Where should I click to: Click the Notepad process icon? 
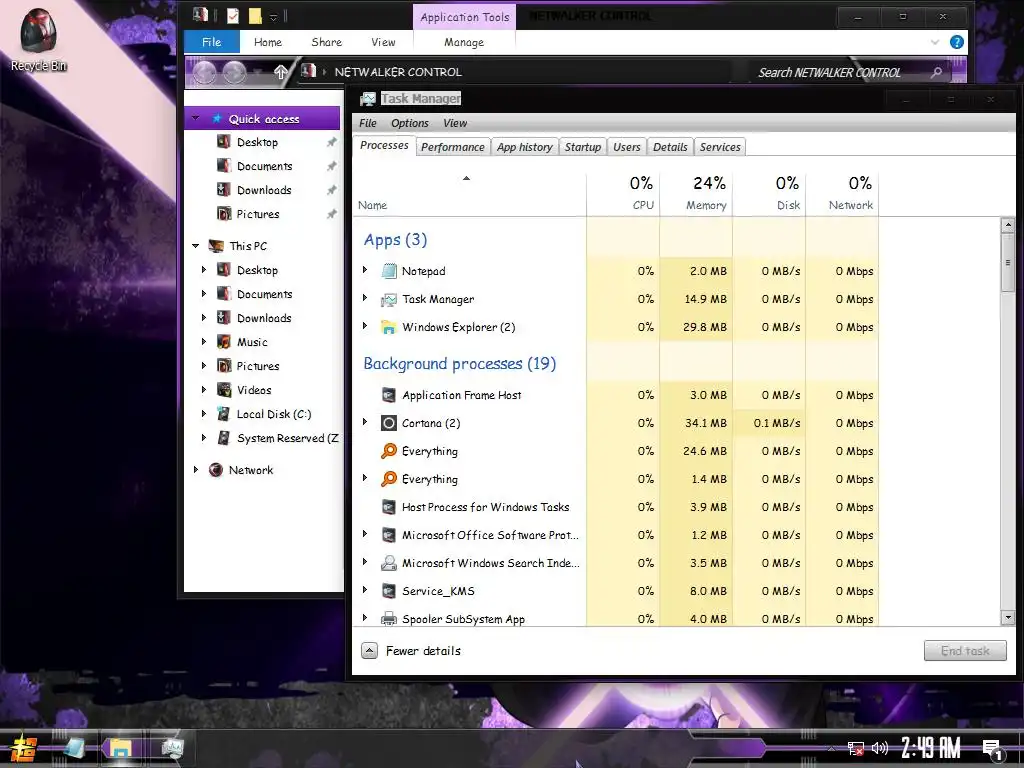coord(389,270)
